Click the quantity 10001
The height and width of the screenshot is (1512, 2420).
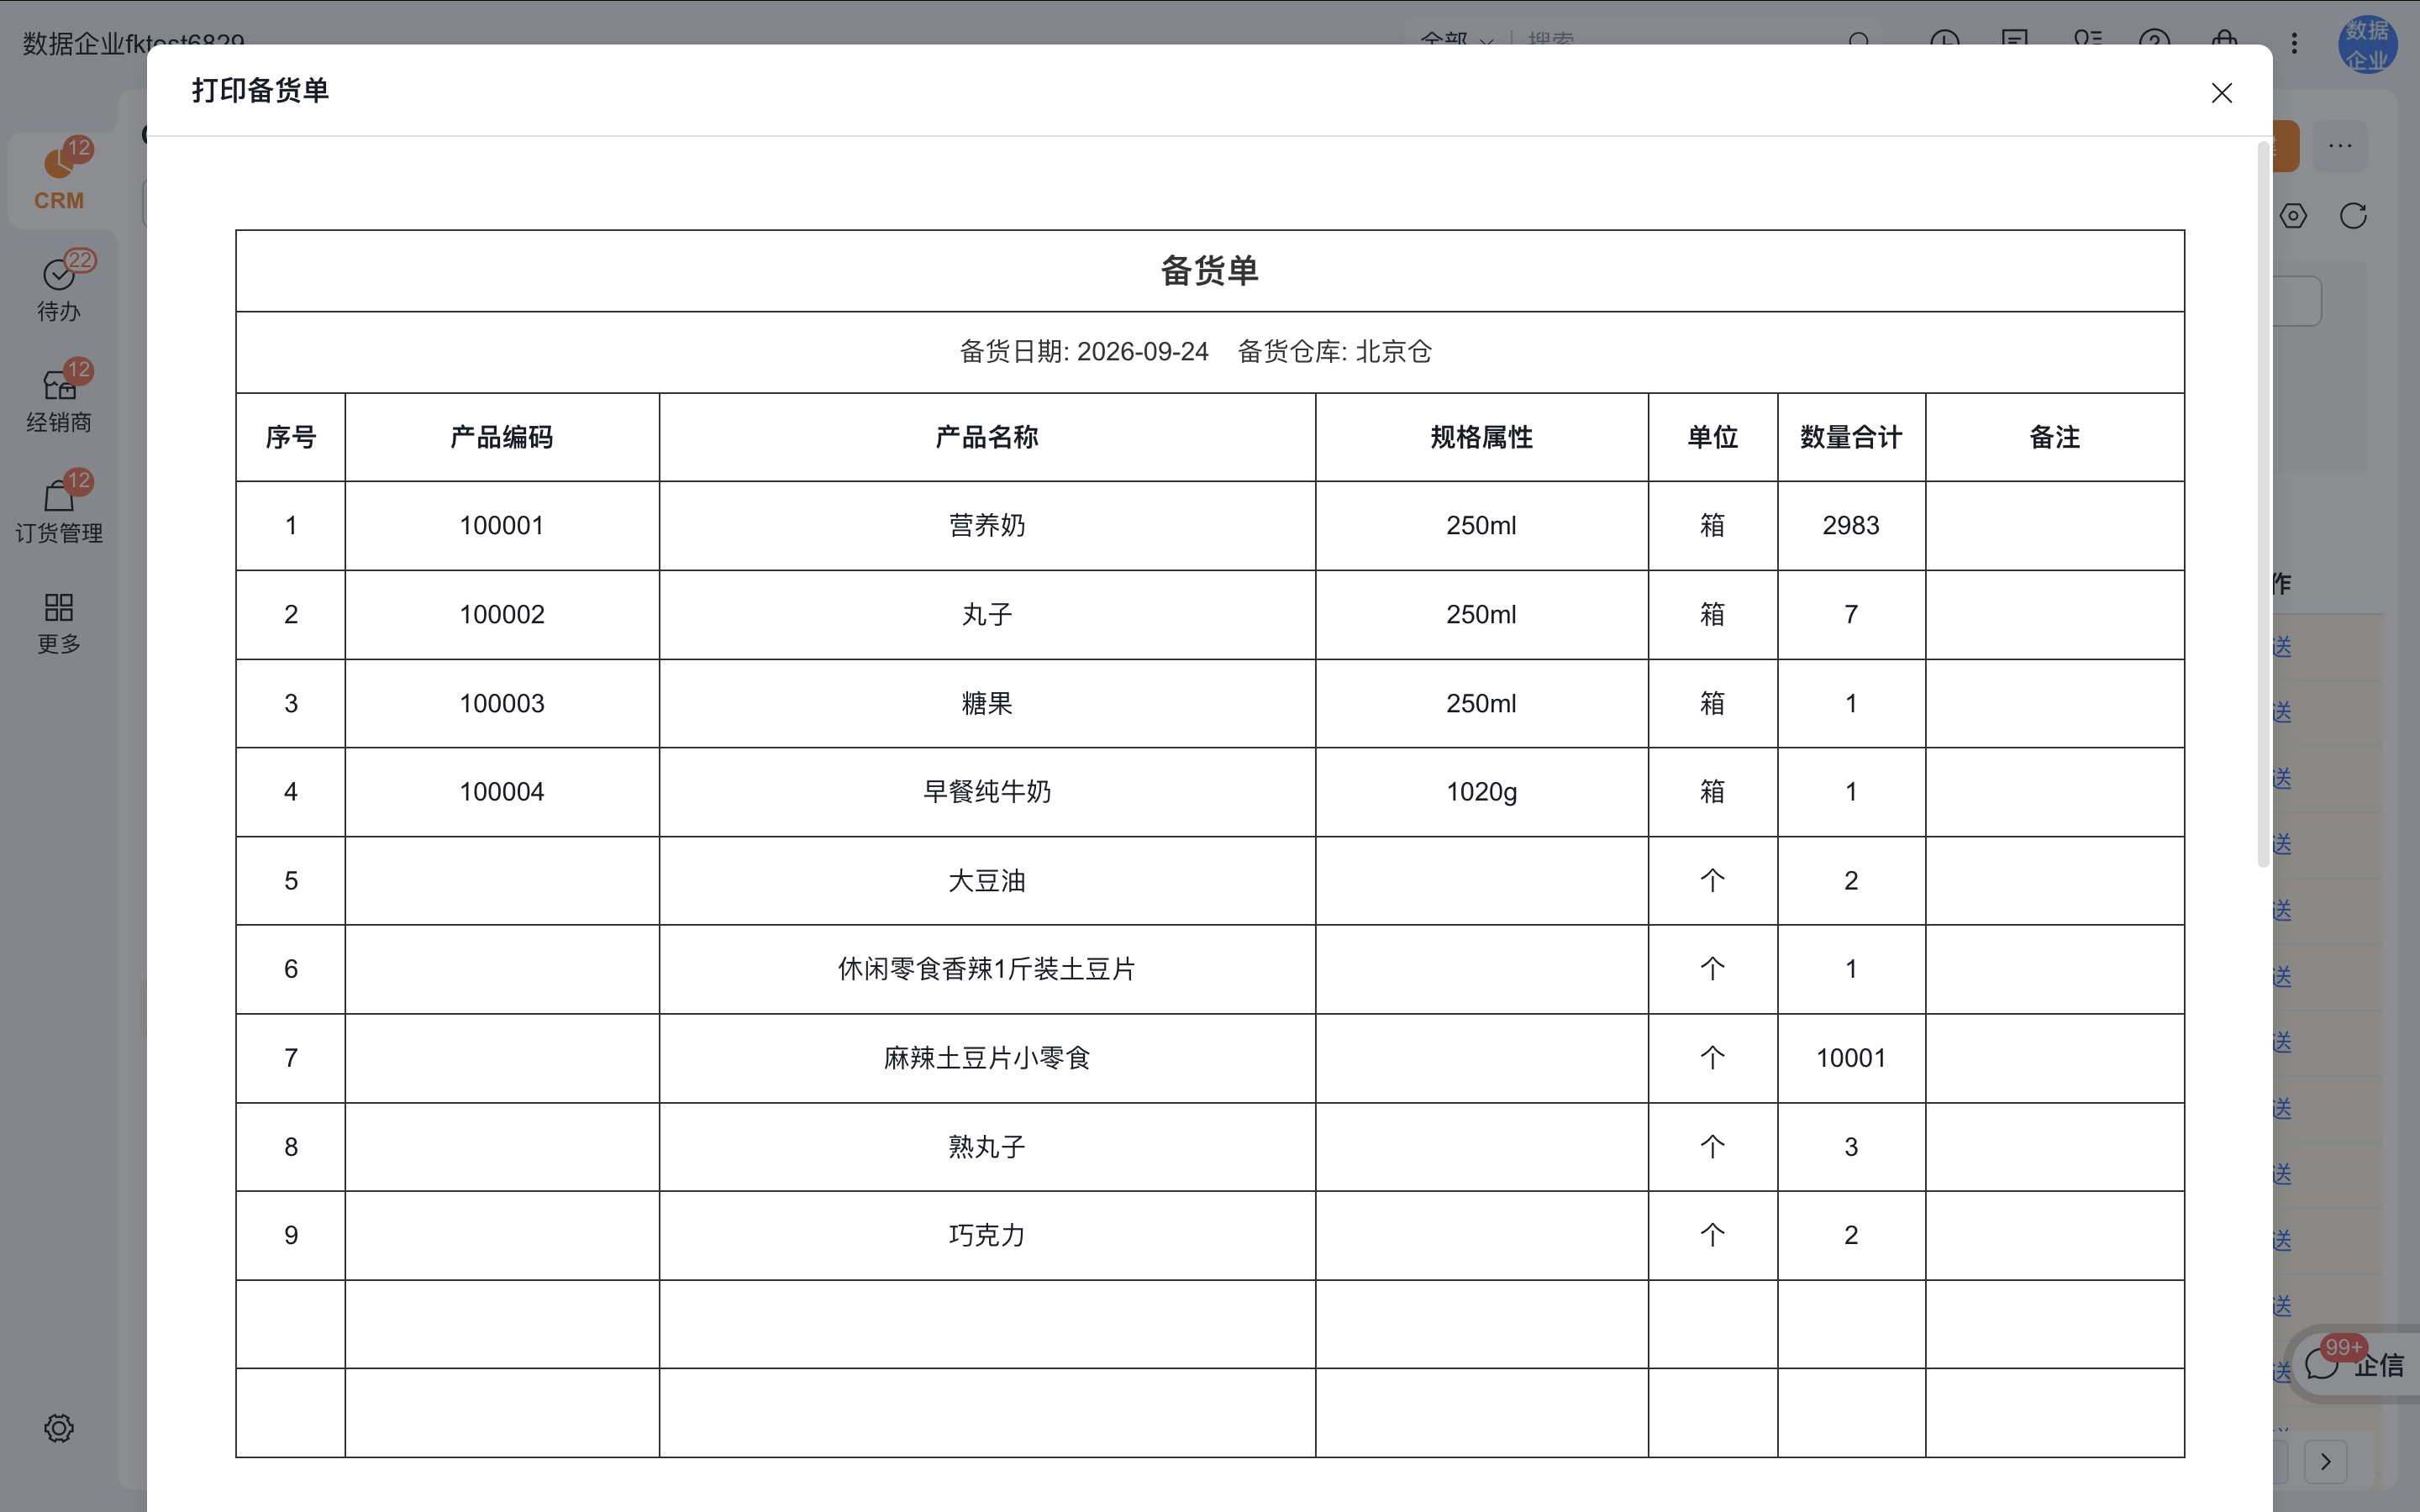click(1851, 1058)
